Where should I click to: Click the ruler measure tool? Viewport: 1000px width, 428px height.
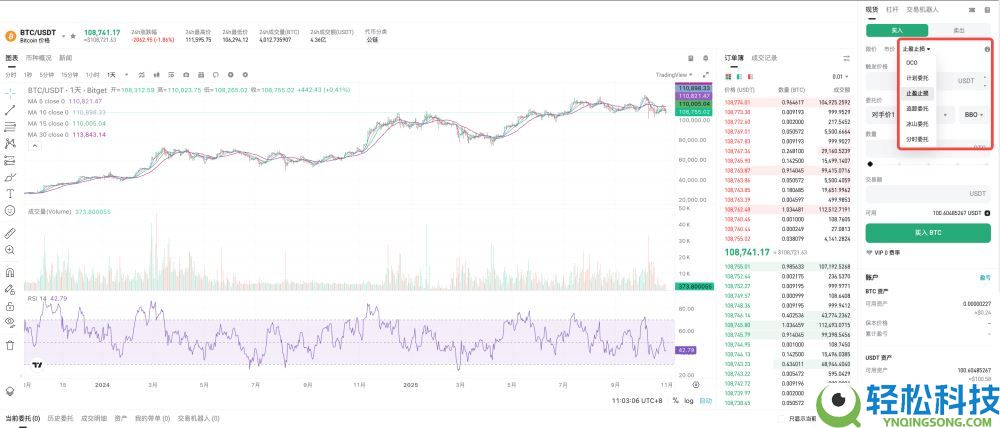coord(10,232)
